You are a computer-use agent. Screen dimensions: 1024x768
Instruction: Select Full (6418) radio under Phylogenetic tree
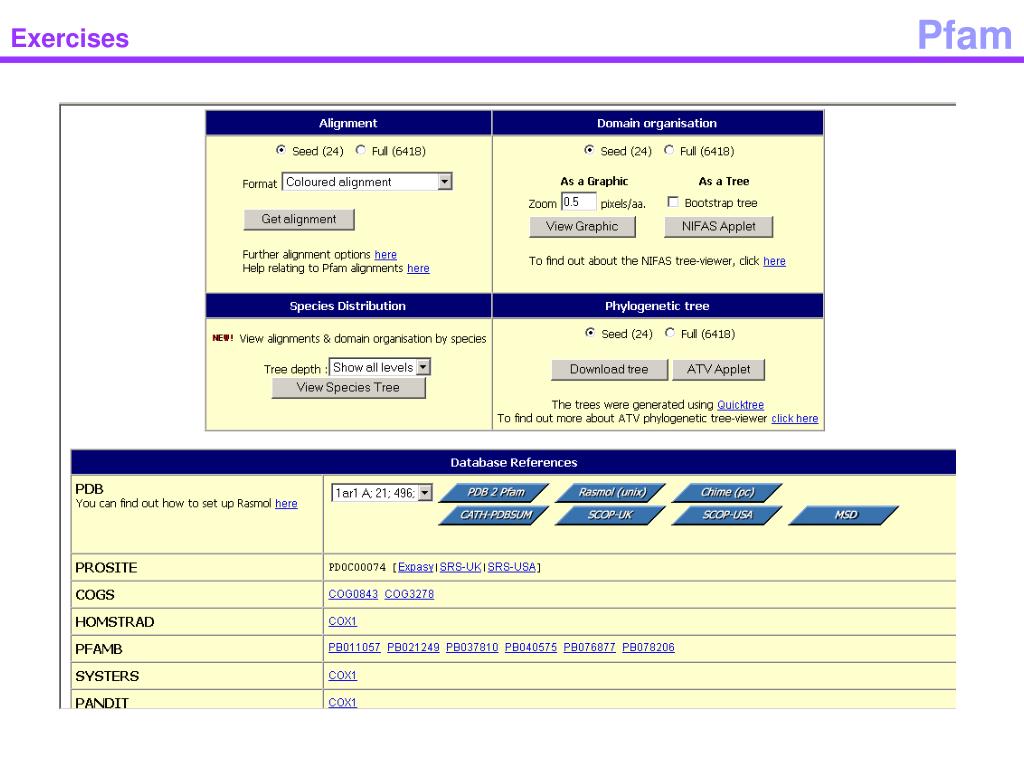pos(669,333)
